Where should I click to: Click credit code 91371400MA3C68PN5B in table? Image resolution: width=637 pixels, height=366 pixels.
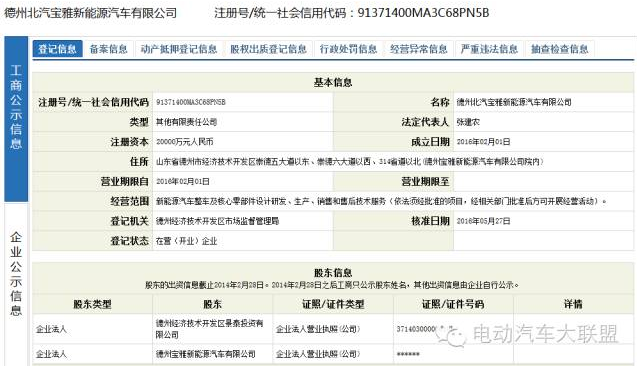[191, 102]
